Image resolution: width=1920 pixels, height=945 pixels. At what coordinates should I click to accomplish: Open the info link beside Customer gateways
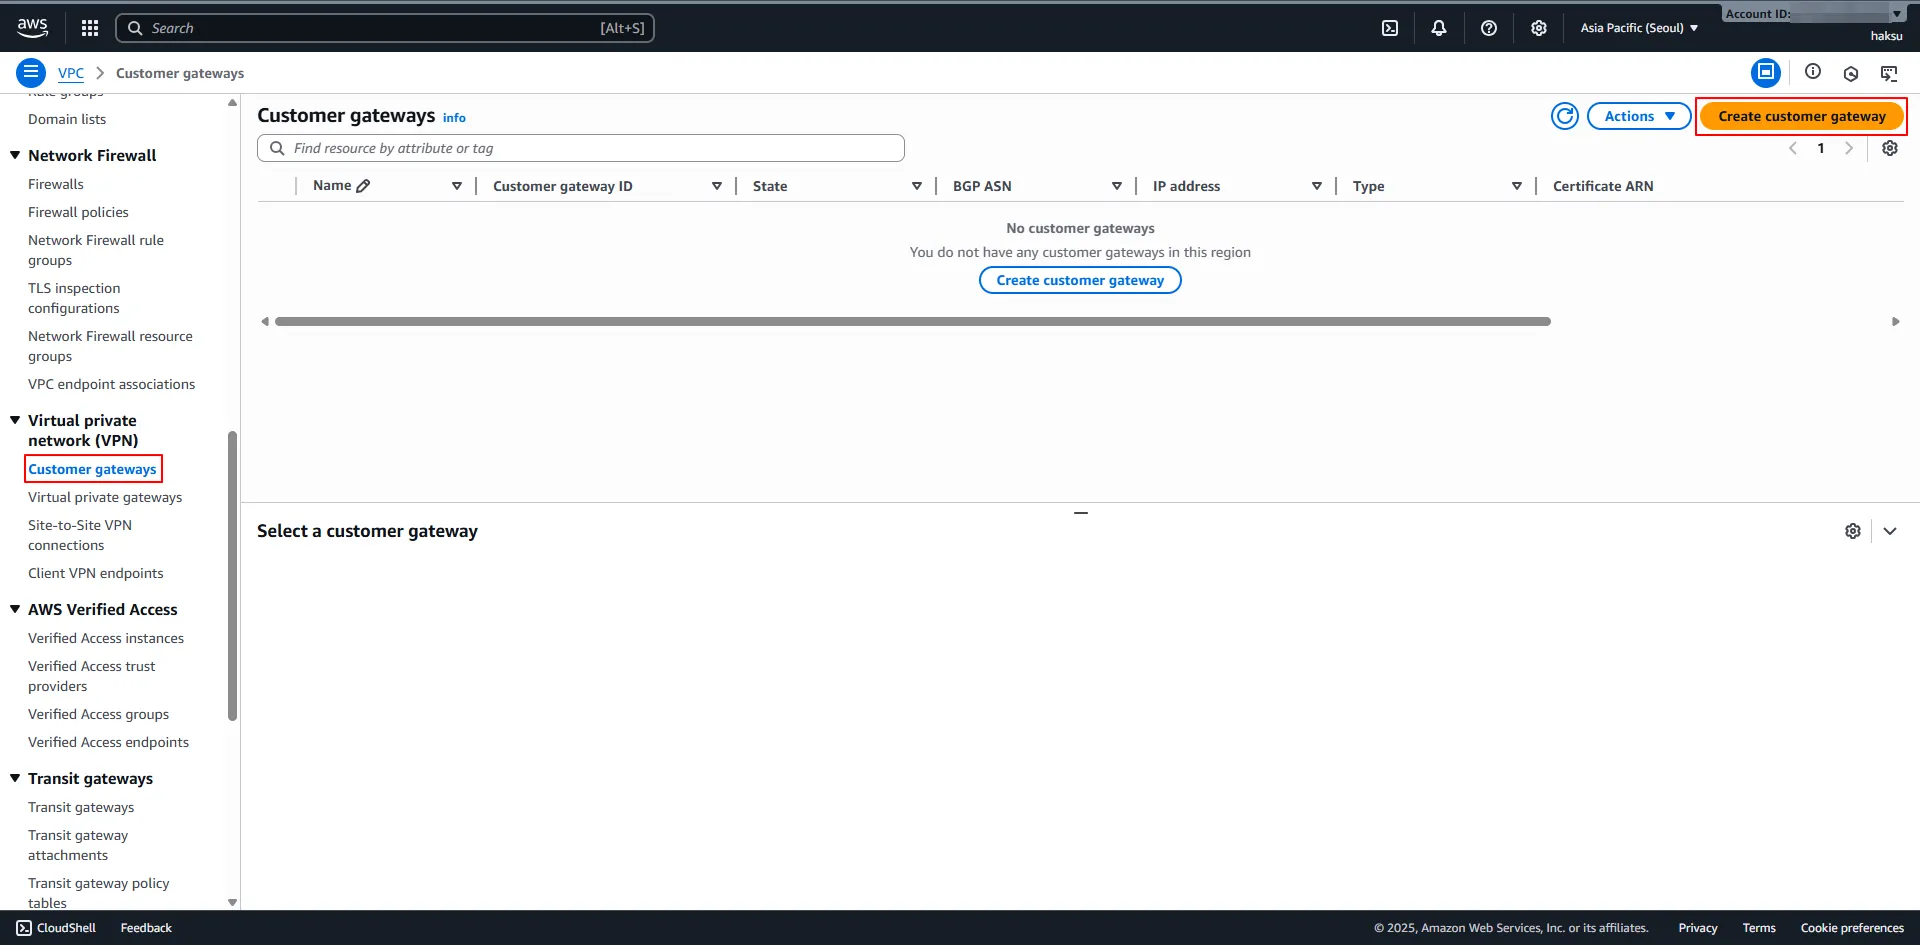454,118
